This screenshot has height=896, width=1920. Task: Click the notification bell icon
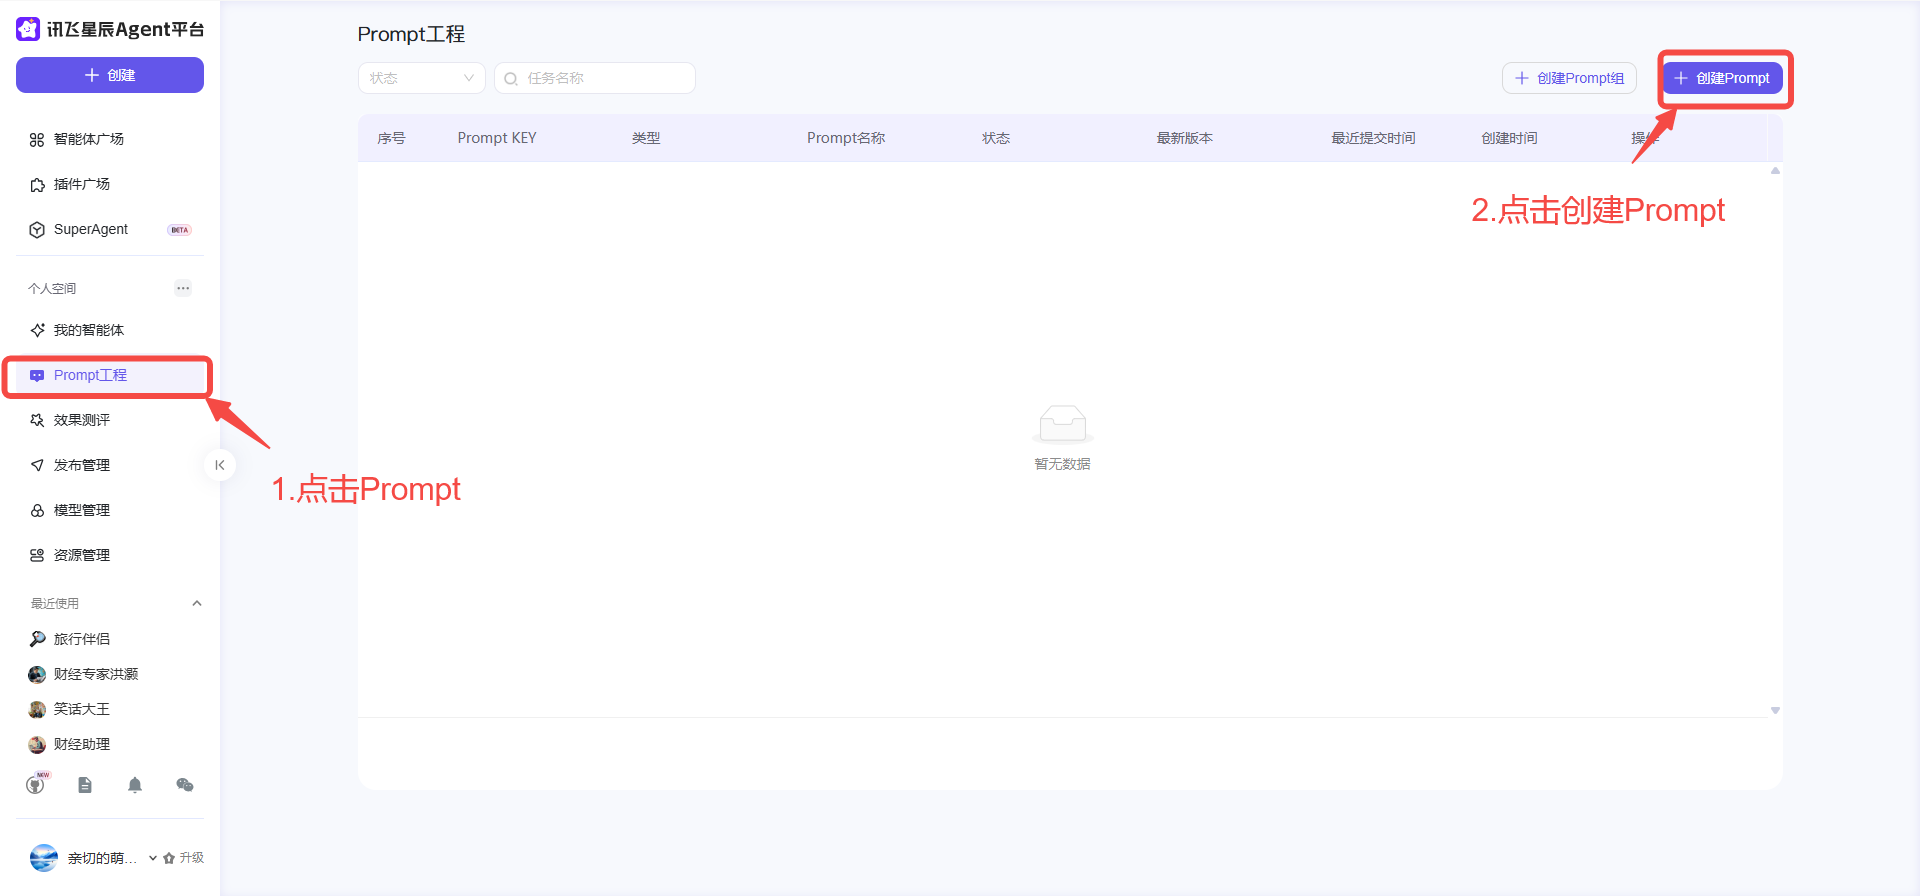[x=135, y=785]
